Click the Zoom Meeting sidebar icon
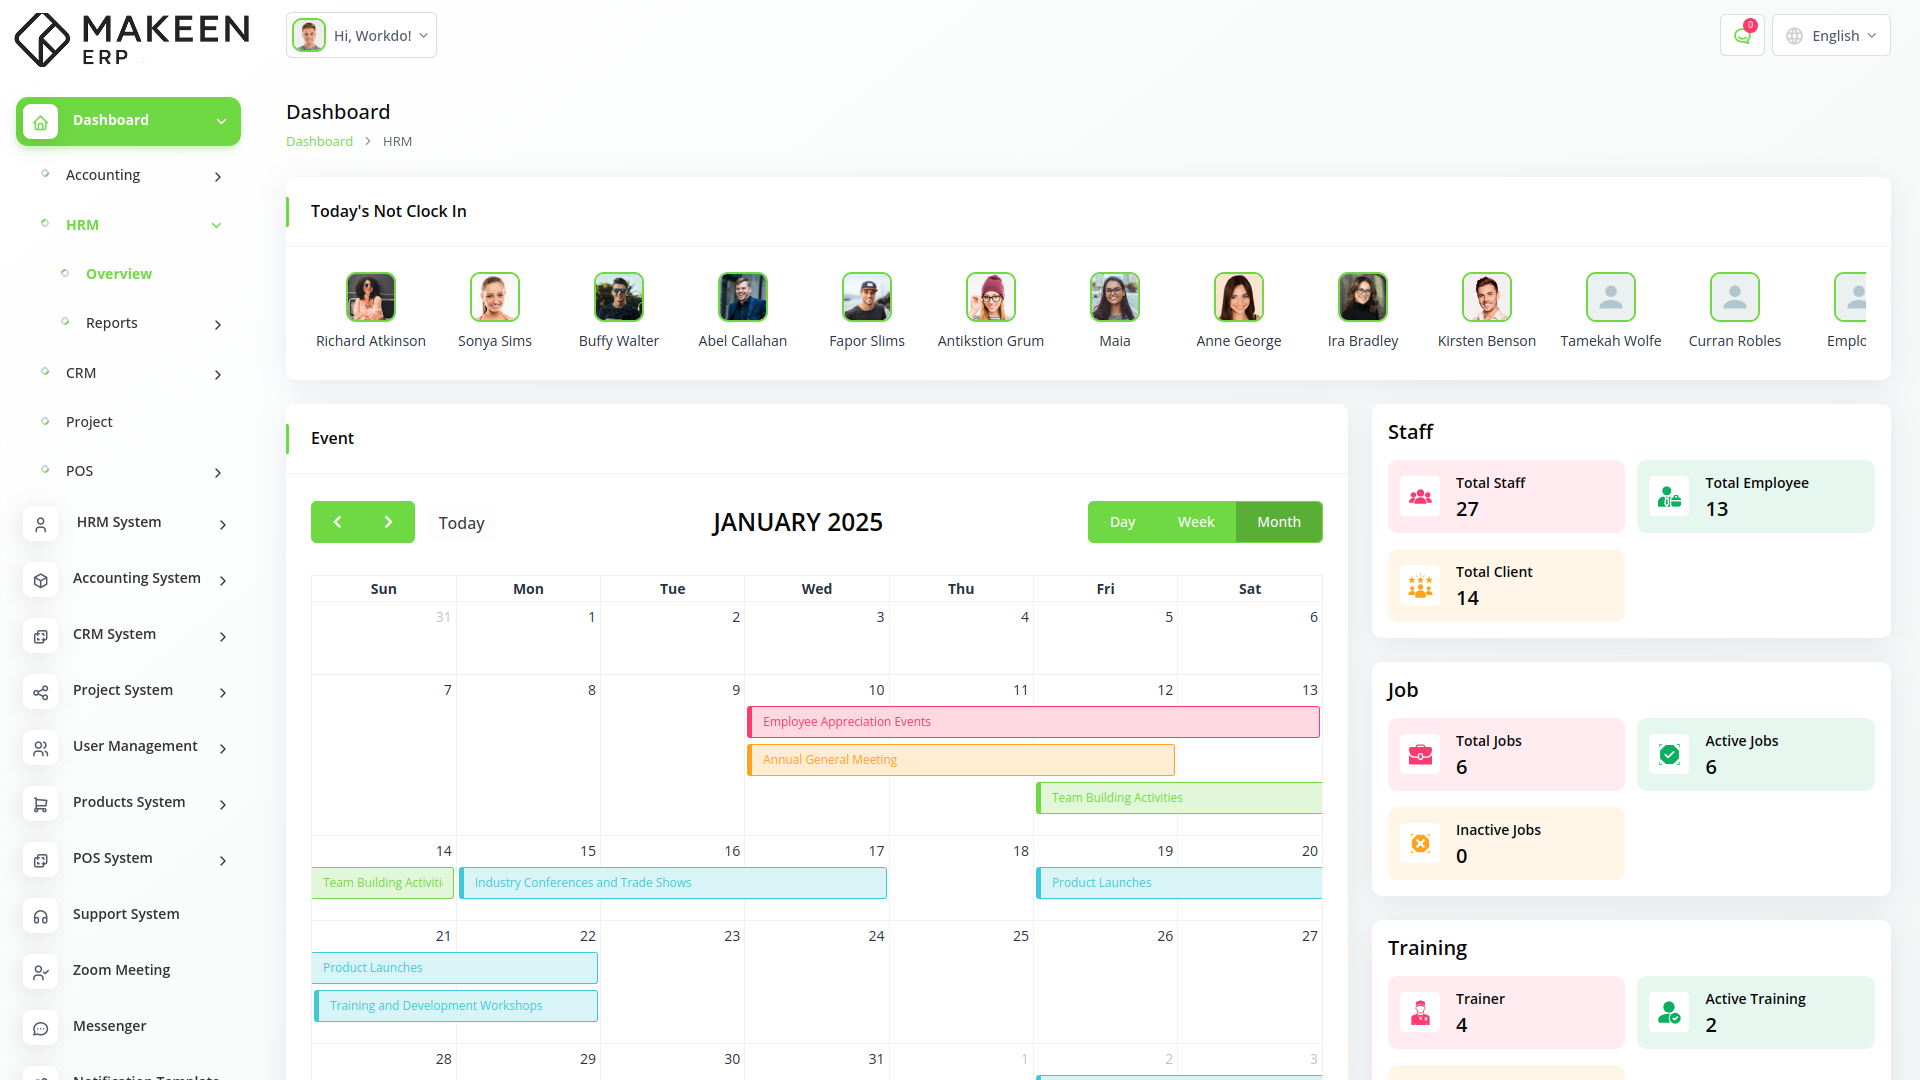The image size is (1920, 1080). (41, 972)
